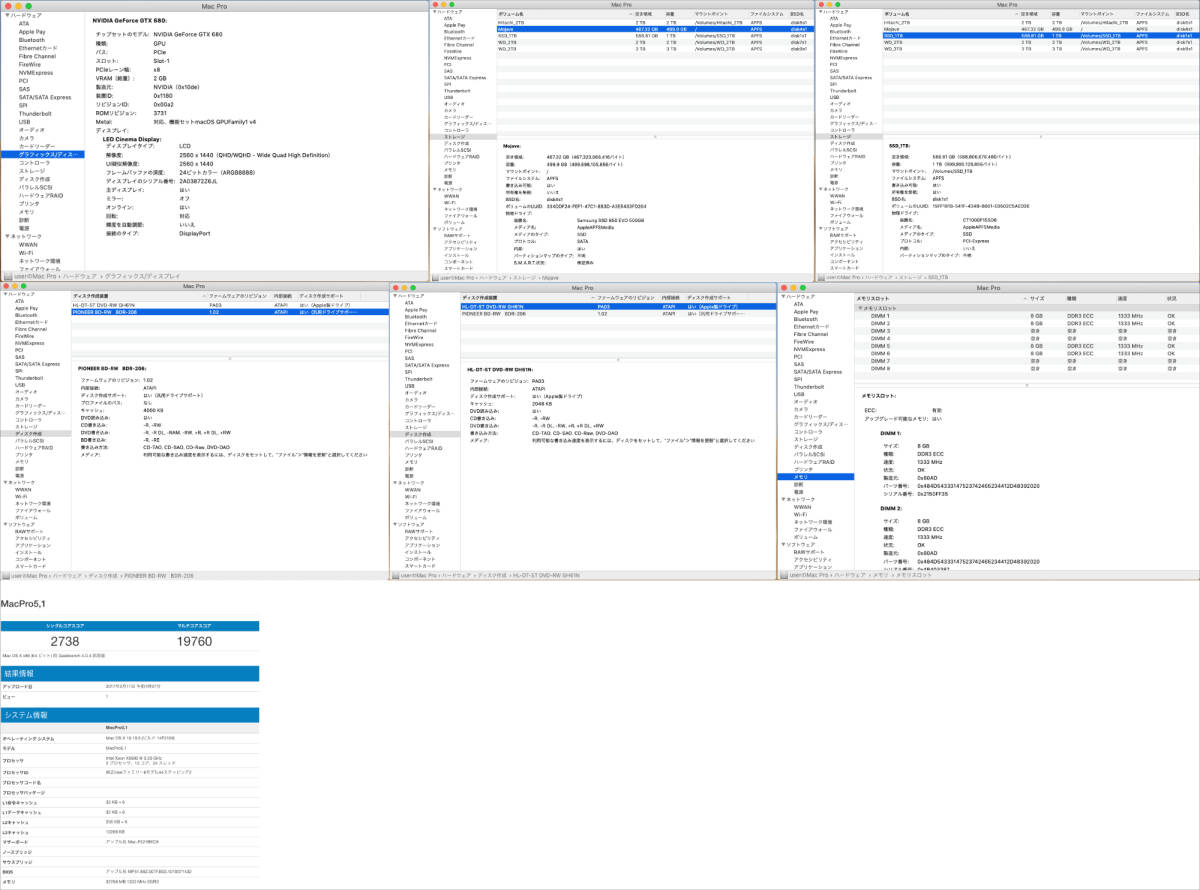The width and height of the screenshot is (1200, 890).
Task: Select DIMM 8 row in the memory slots table
Action: click(1028, 367)
